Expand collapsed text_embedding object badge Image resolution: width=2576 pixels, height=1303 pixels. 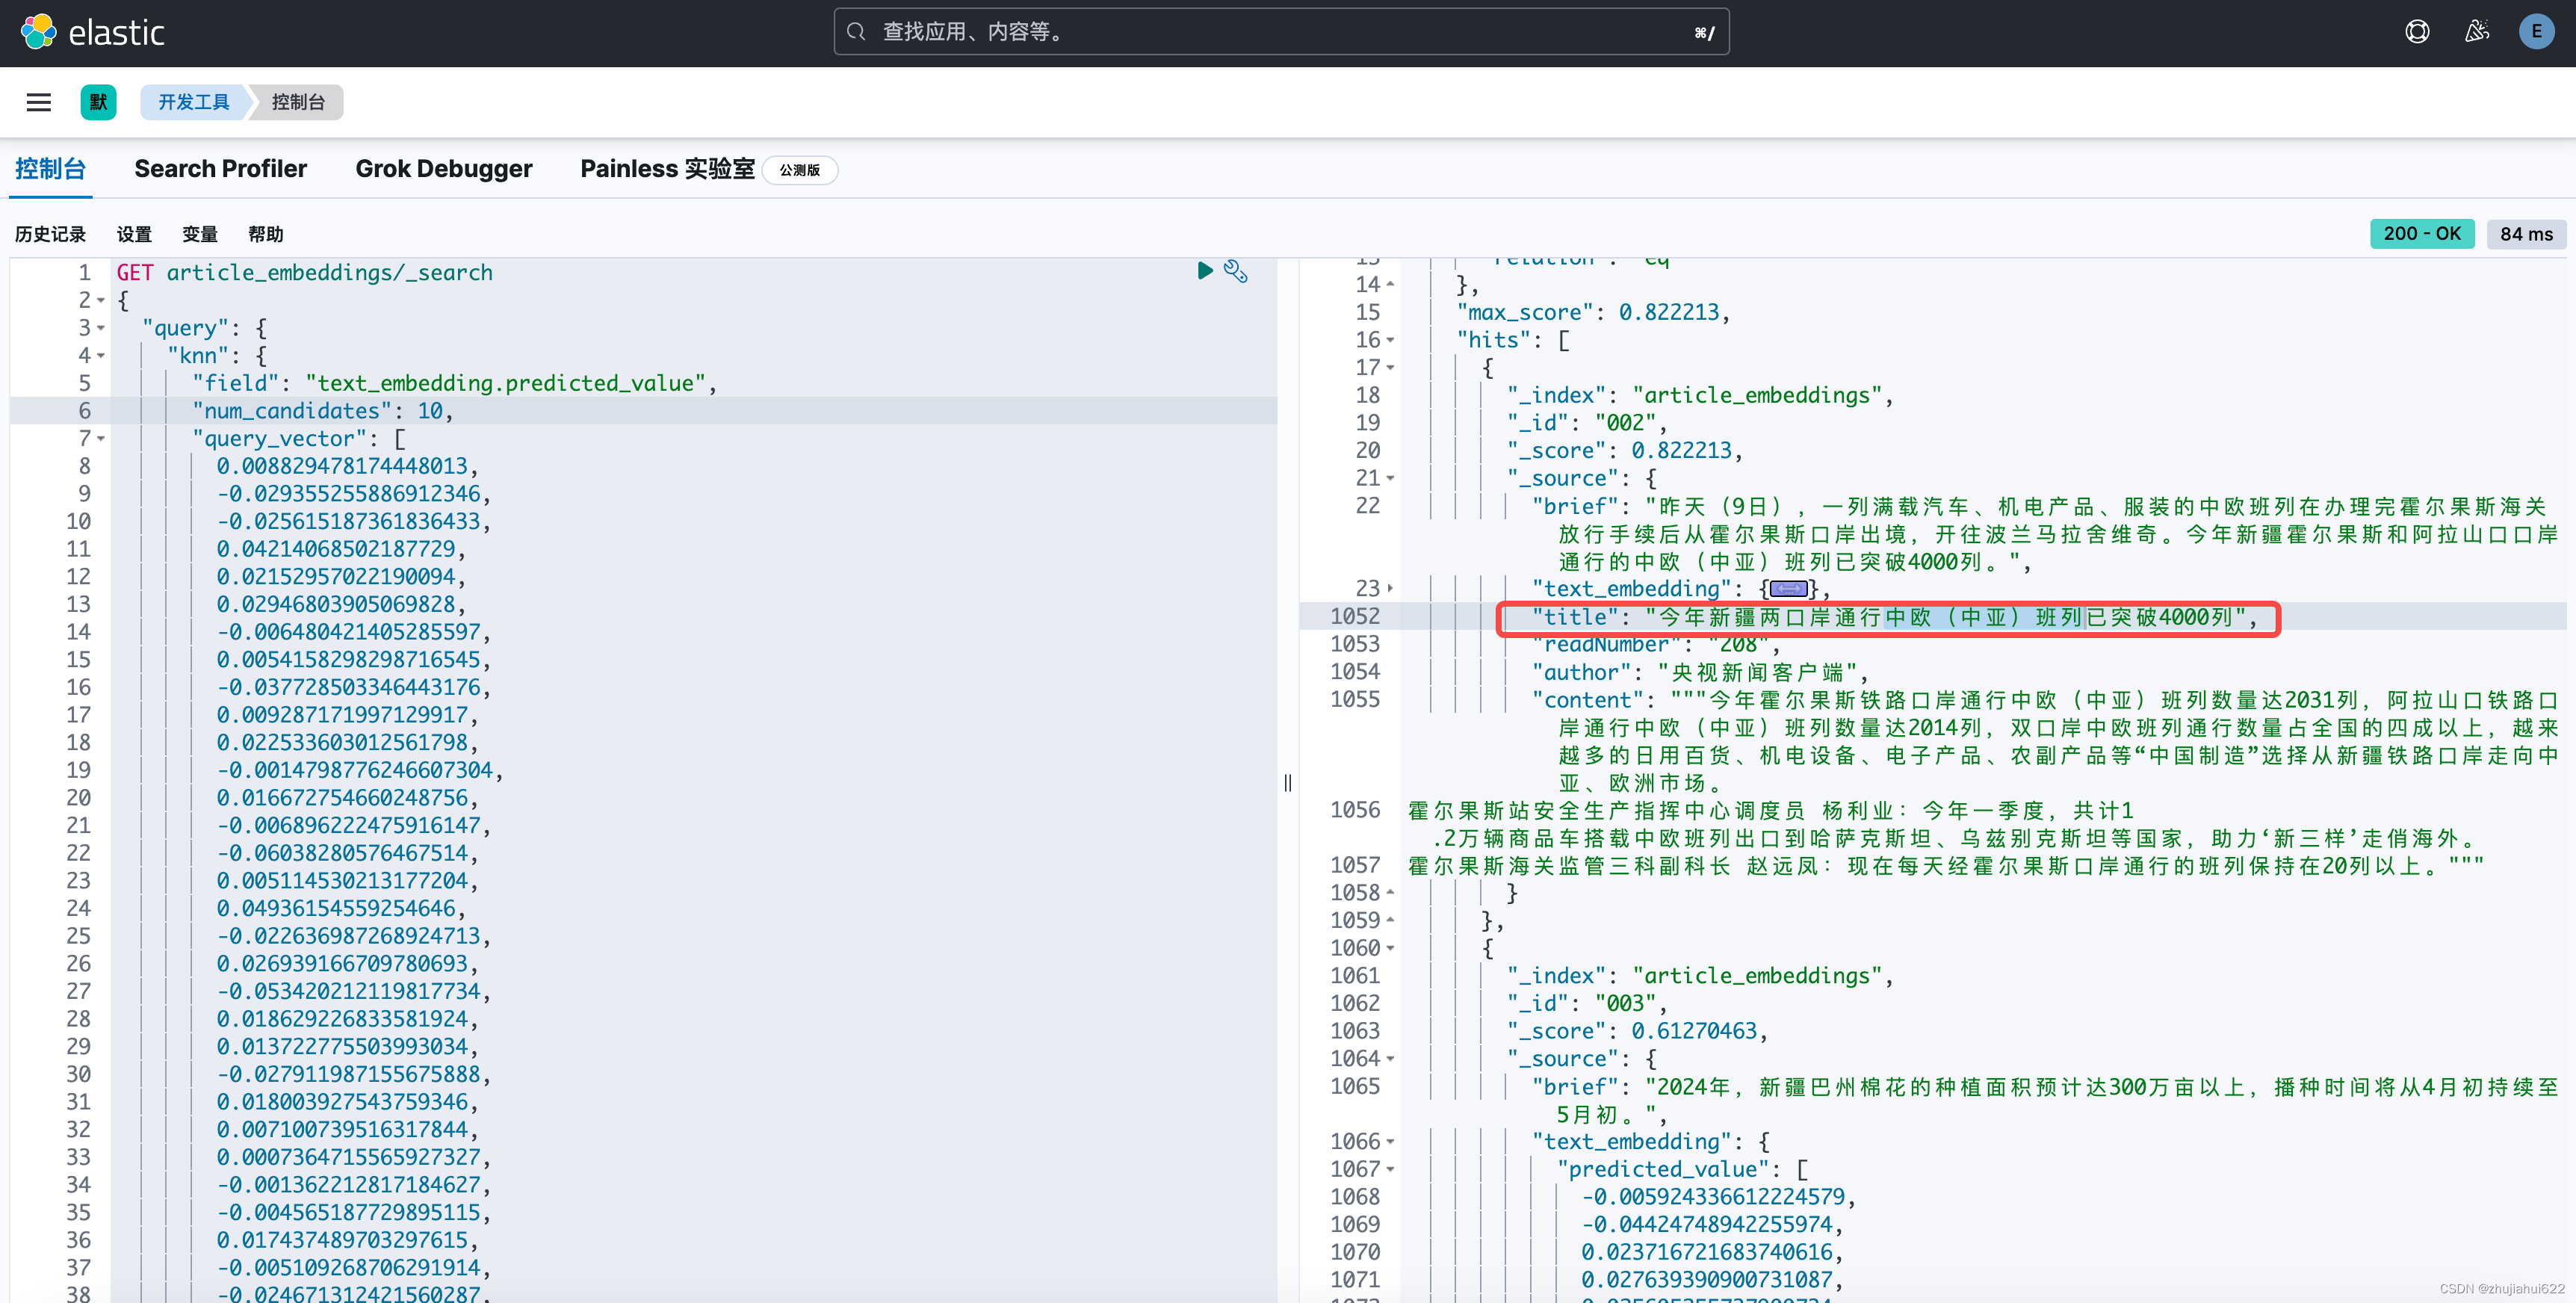tap(1789, 589)
